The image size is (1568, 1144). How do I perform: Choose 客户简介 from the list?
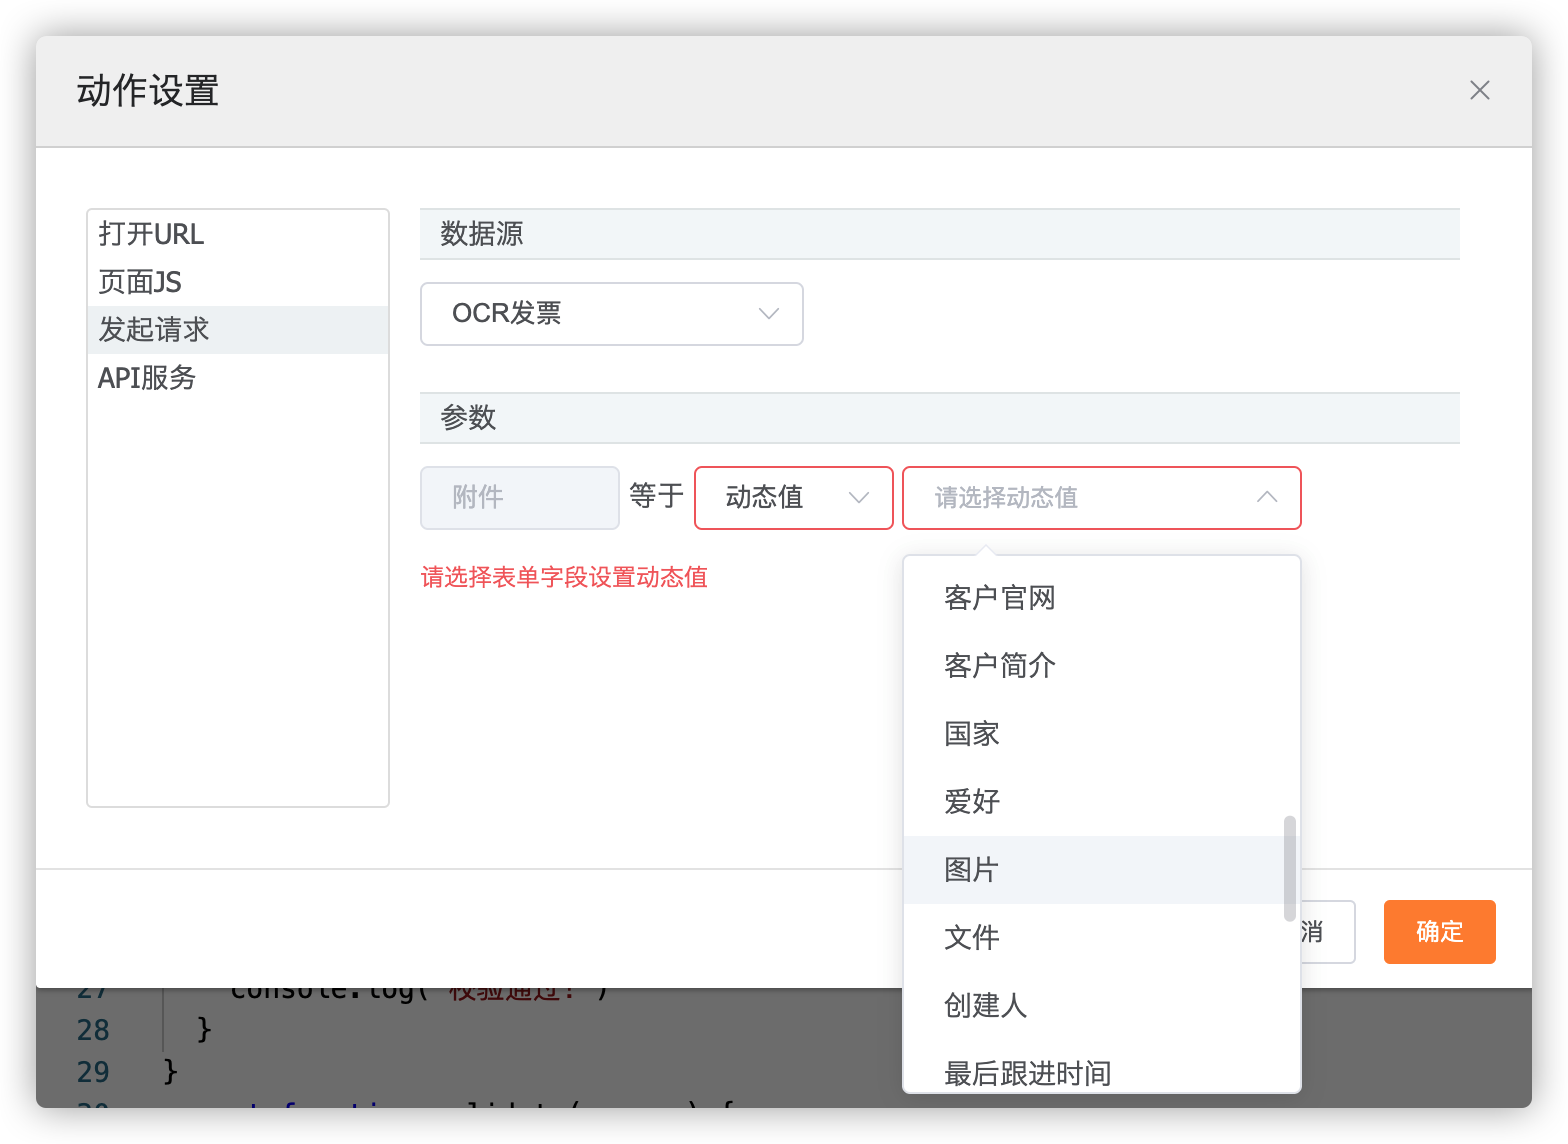pyautogui.click(x=1000, y=666)
